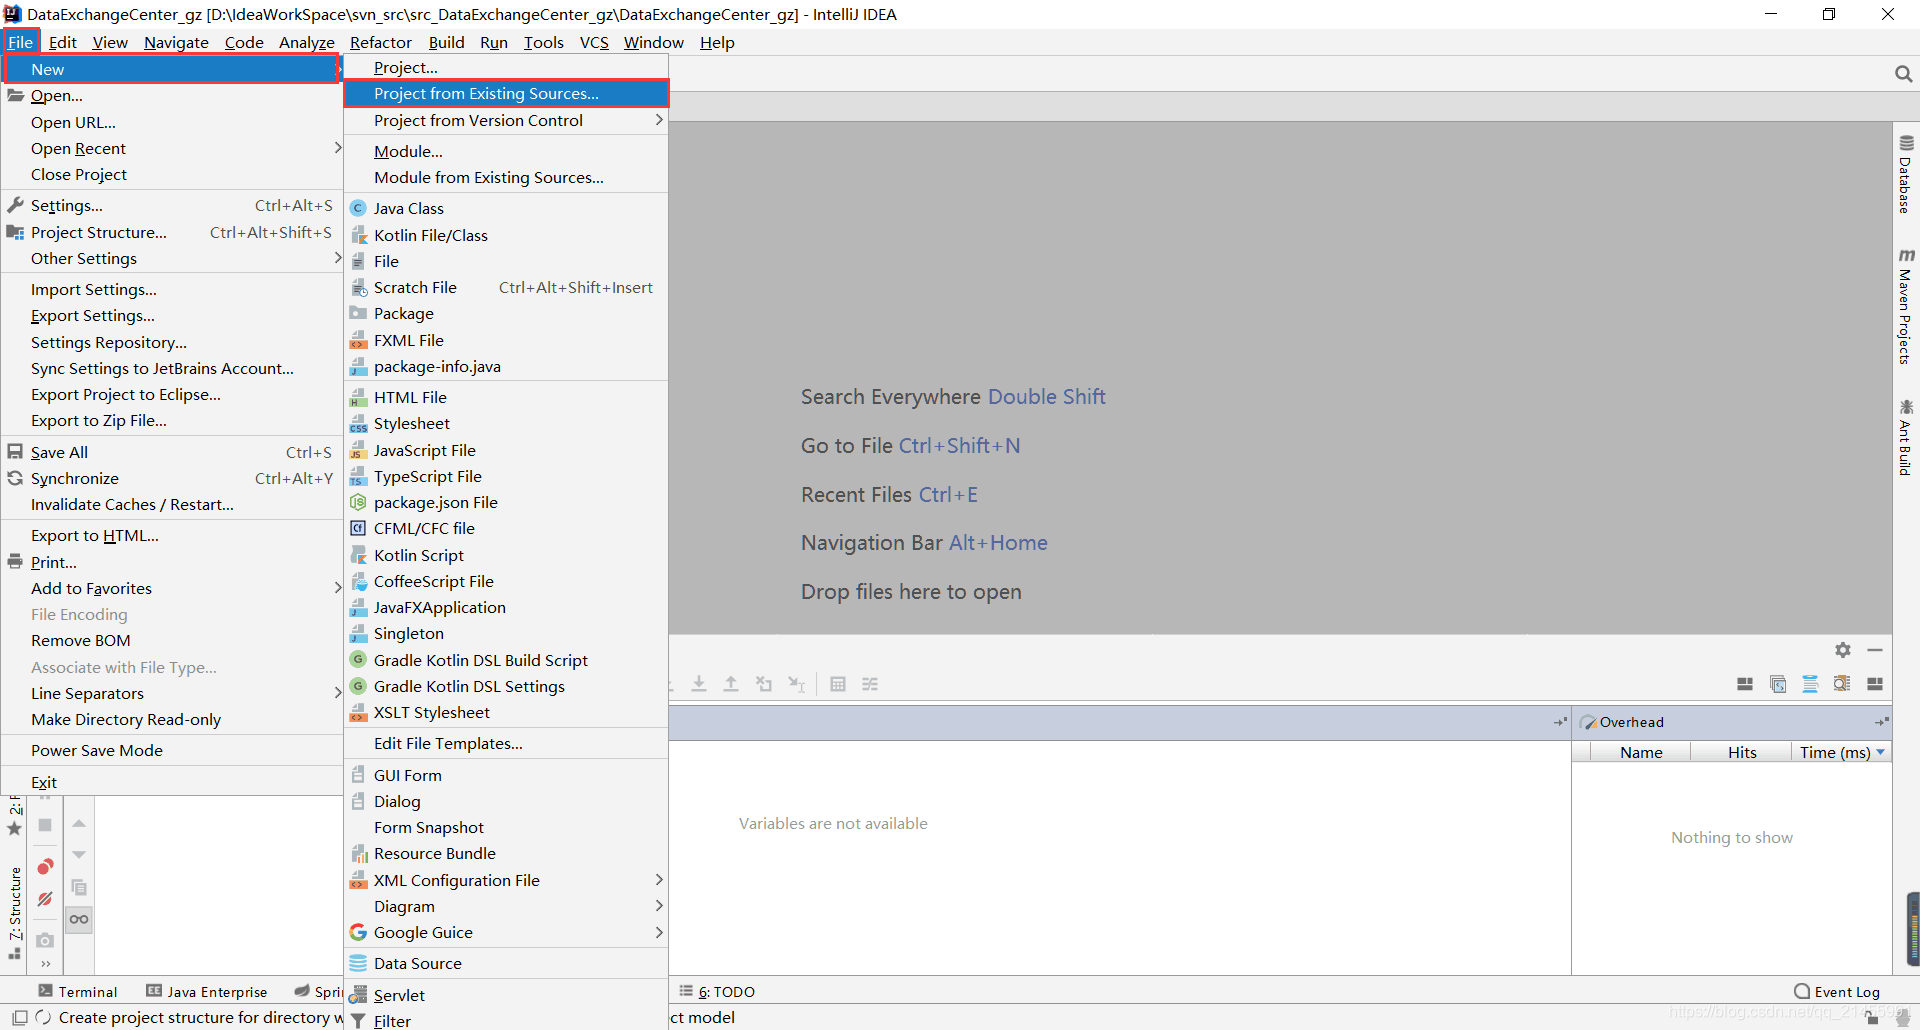The height and width of the screenshot is (1030, 1920).
Task: Toggle Power Save Mode
Action: pyautogui.click(x=172, y=750)
